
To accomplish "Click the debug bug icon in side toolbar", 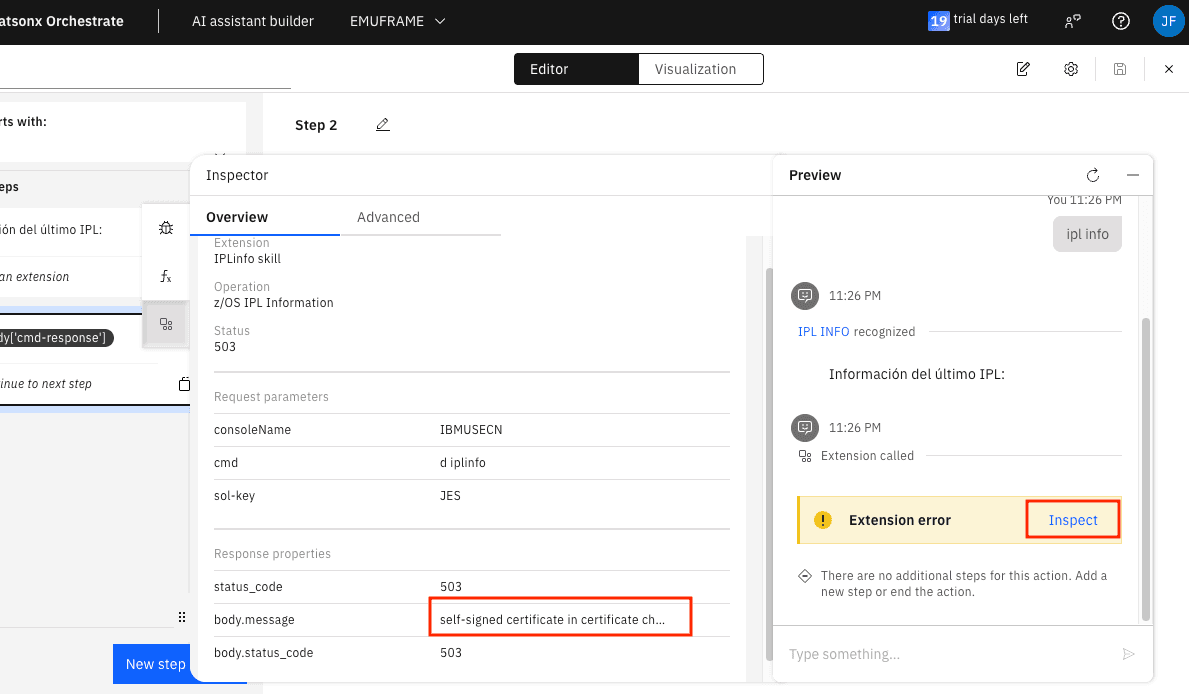I will pos(166,228).
